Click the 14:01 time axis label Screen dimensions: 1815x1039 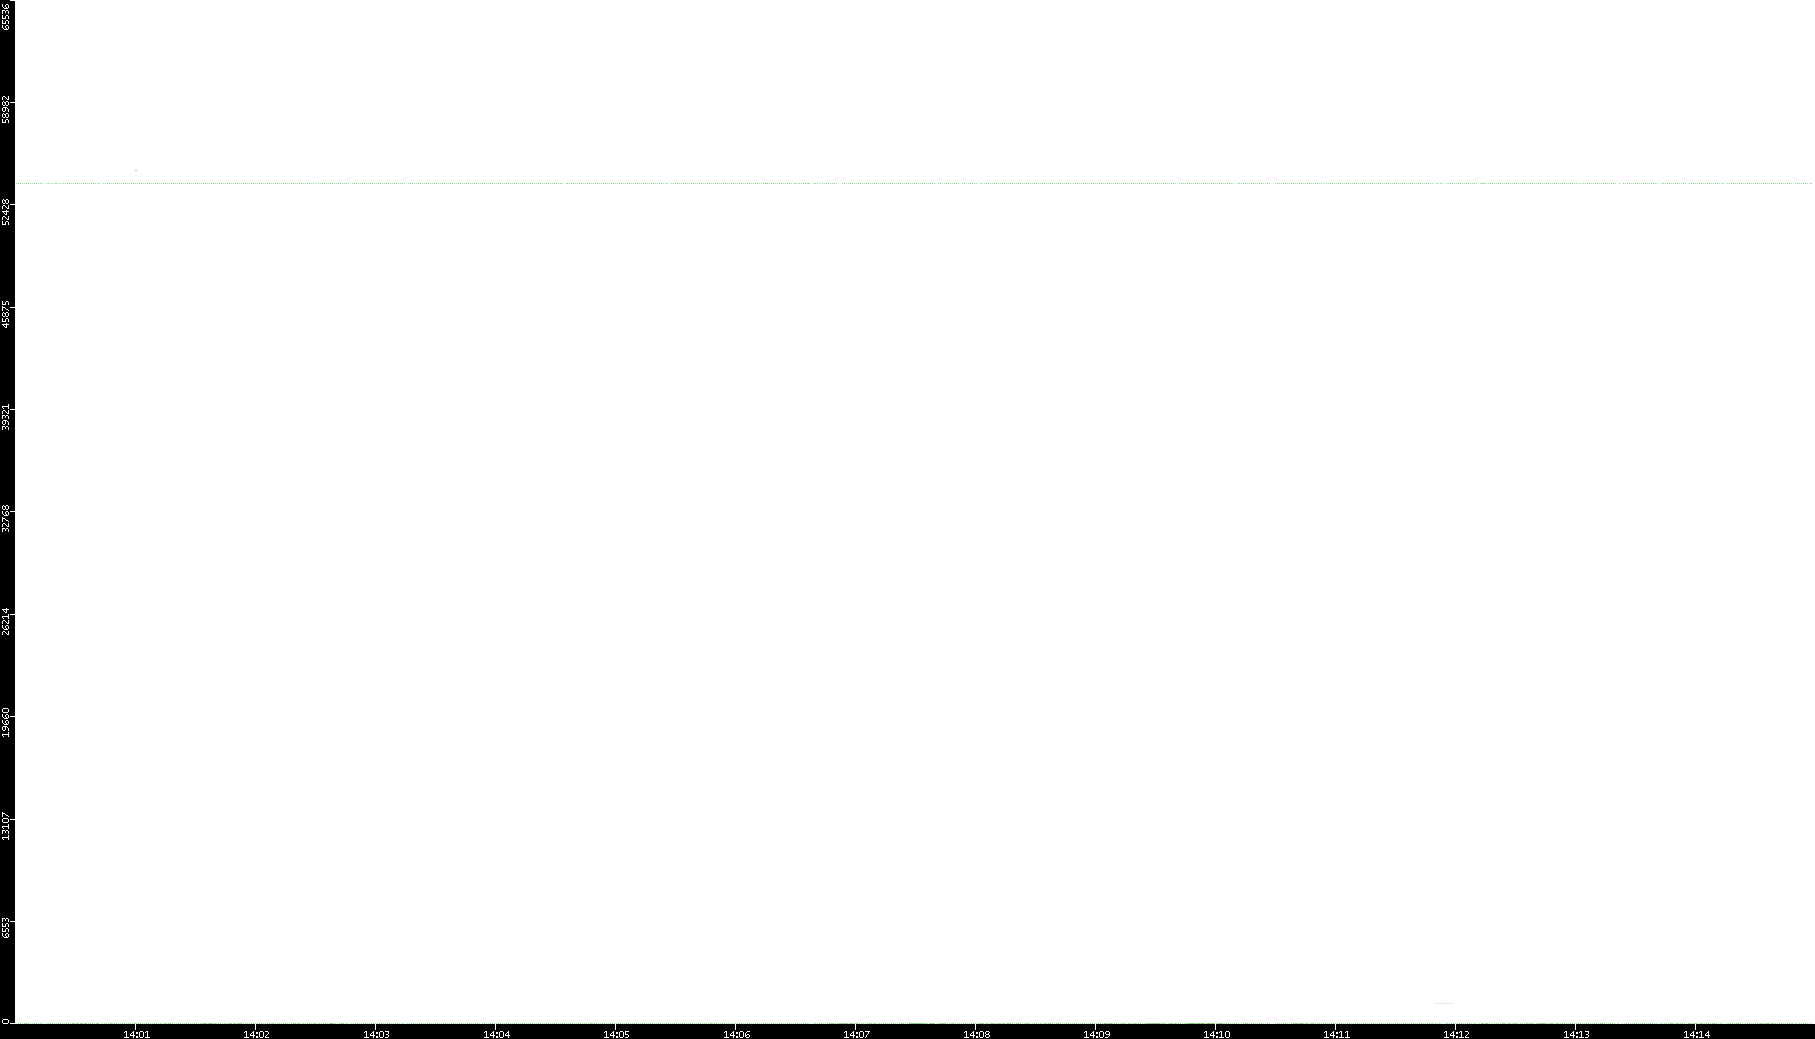point(136,1034)
